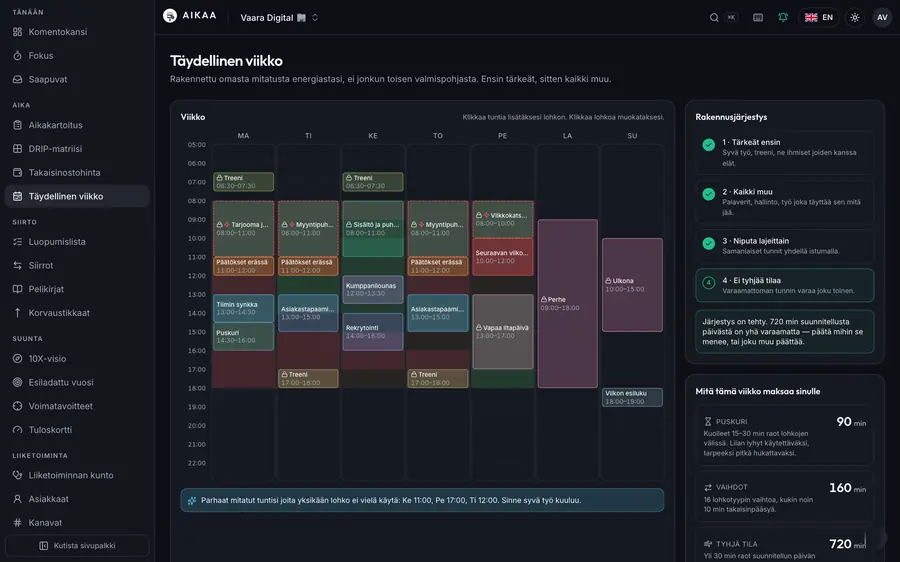
Task: Open Friday Viikkokats... 08:00-10:00 block
Action: [x=503, y=219]
